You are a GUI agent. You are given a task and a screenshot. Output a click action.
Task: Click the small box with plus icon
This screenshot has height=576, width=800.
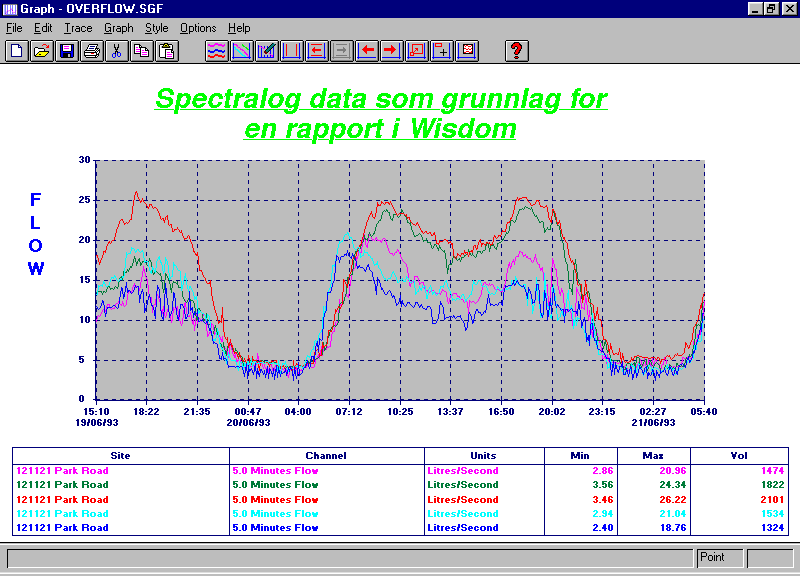pos(442,51)
